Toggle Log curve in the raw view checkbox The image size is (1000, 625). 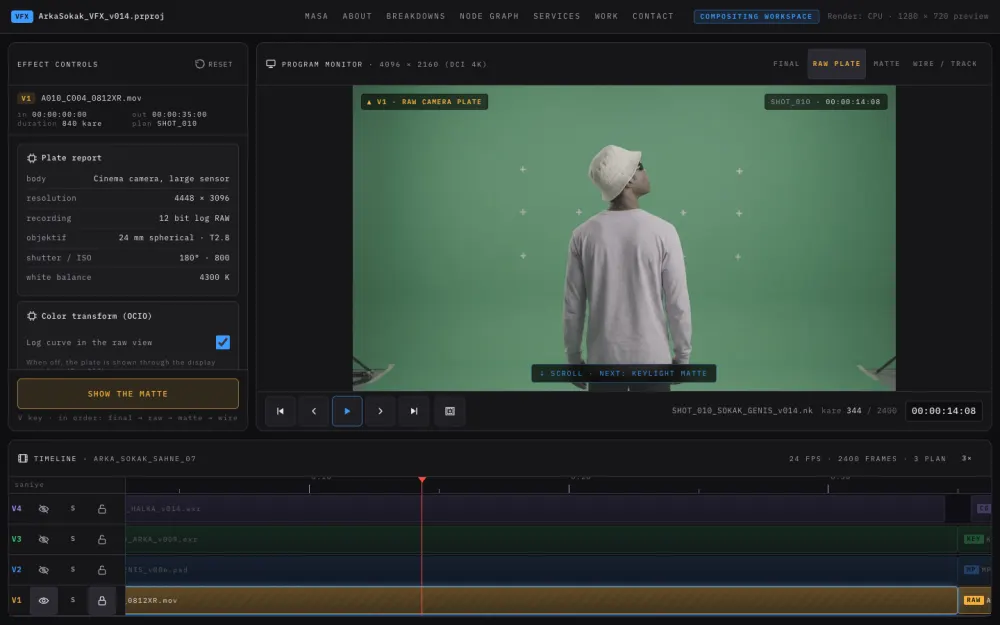(x=223, y=342)
